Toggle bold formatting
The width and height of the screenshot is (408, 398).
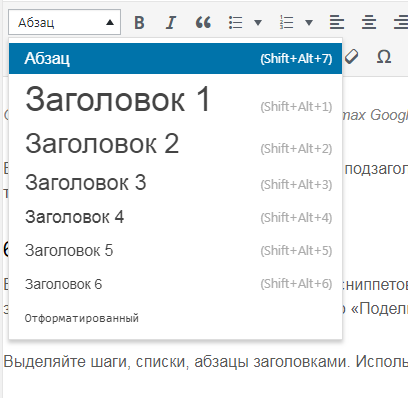coord(139,23)
